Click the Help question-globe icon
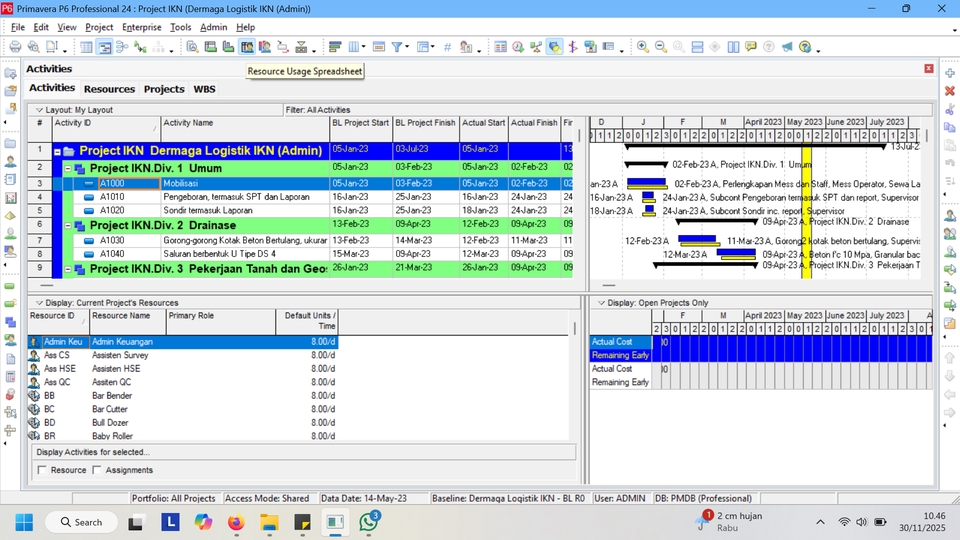This screenshot has width=960, height=540. point(805,47)
